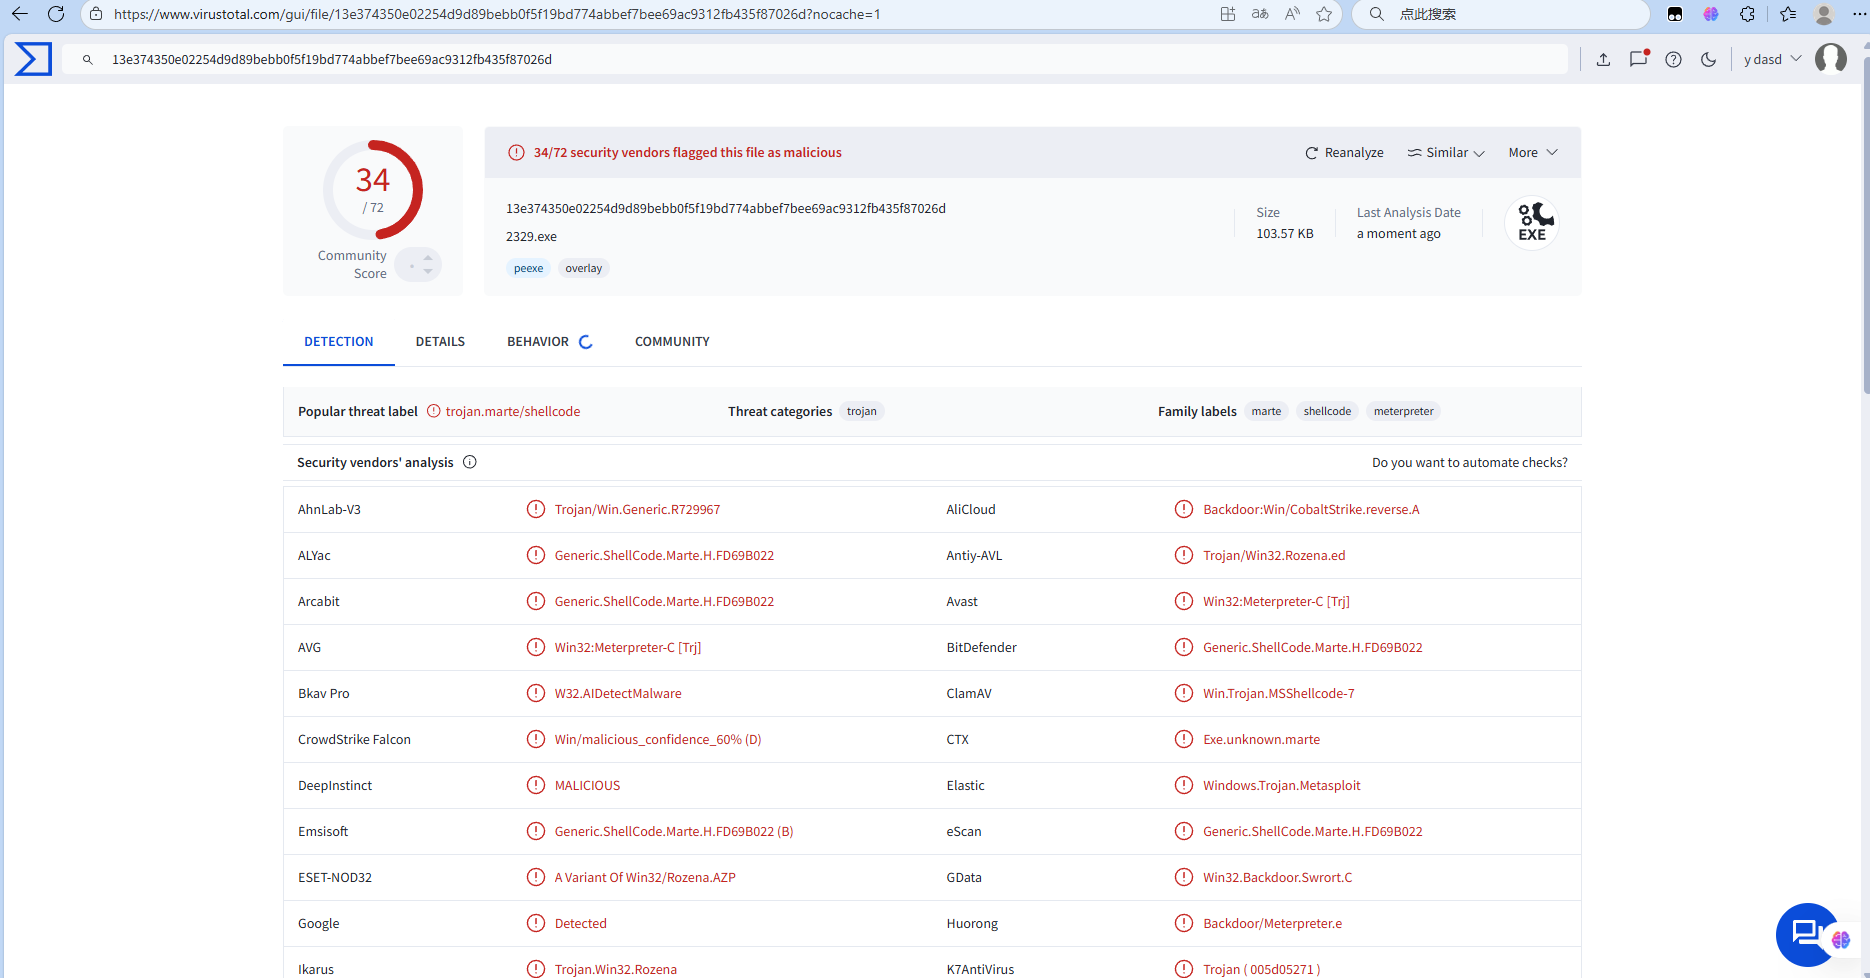Click 'Do you want to automate checks?' link

click(x=1470, y=463)
